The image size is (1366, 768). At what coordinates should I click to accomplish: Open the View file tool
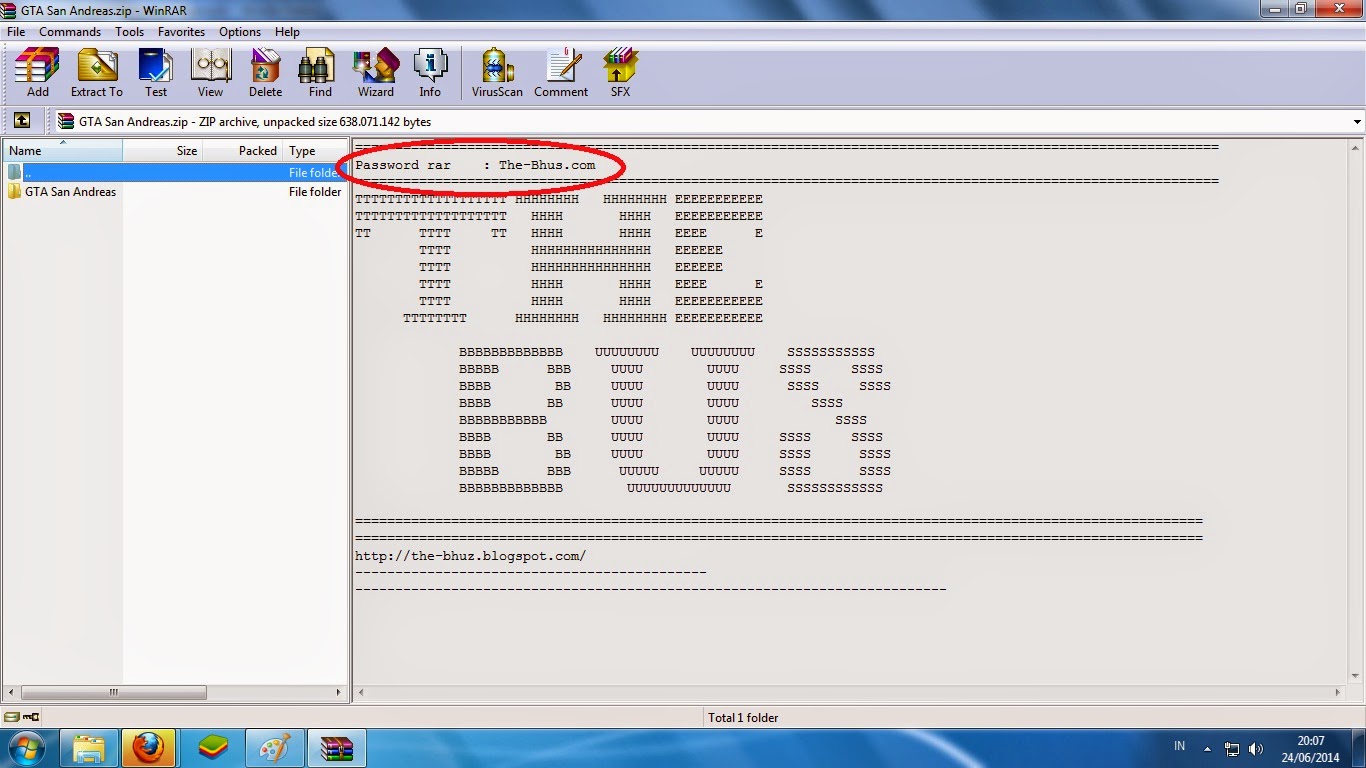[x=210, y=73]
